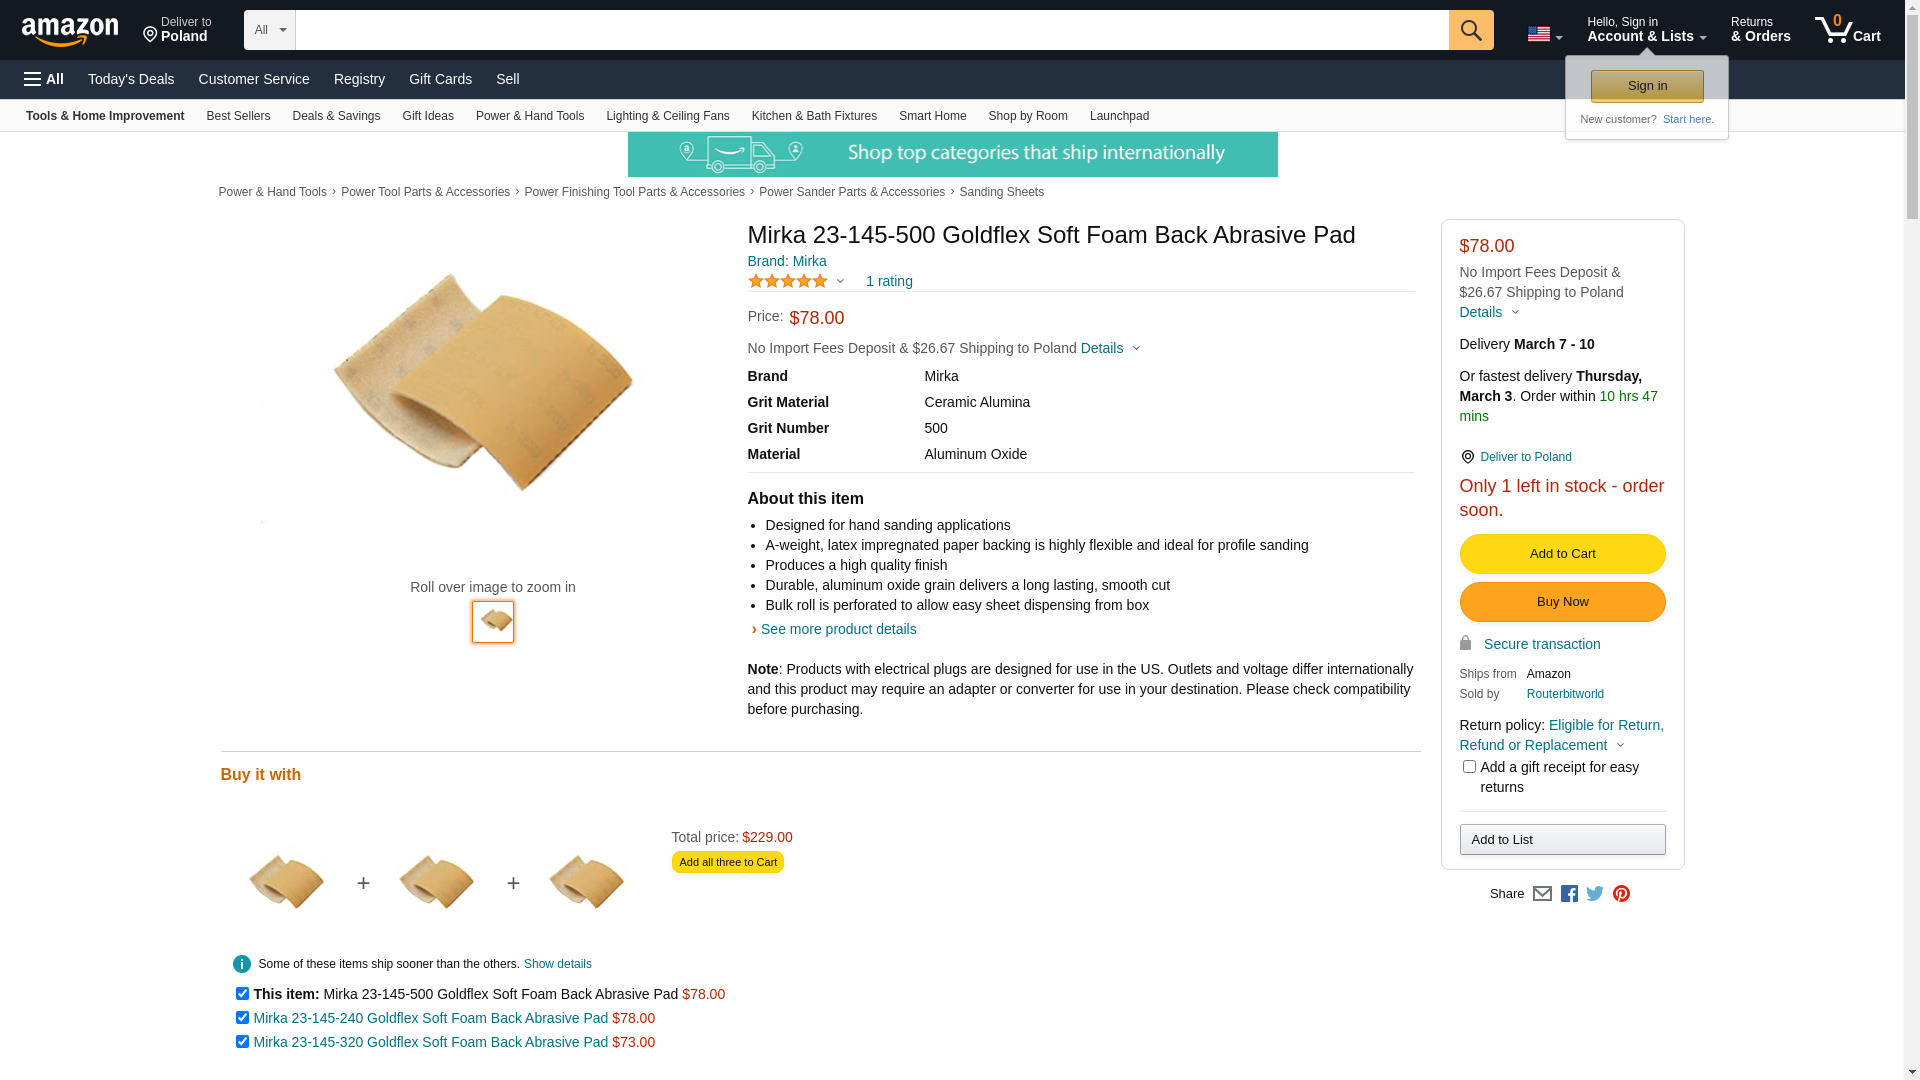Open Today's Deals in the navigation bar
1920x1080 pixels.
coord(131,79)
